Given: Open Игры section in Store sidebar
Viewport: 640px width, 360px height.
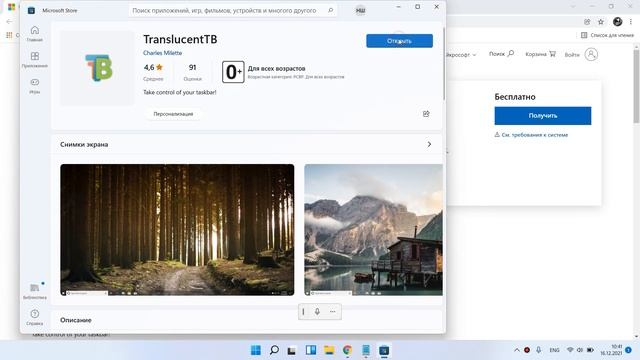Looking at the screenshot, I should [35, 86].
